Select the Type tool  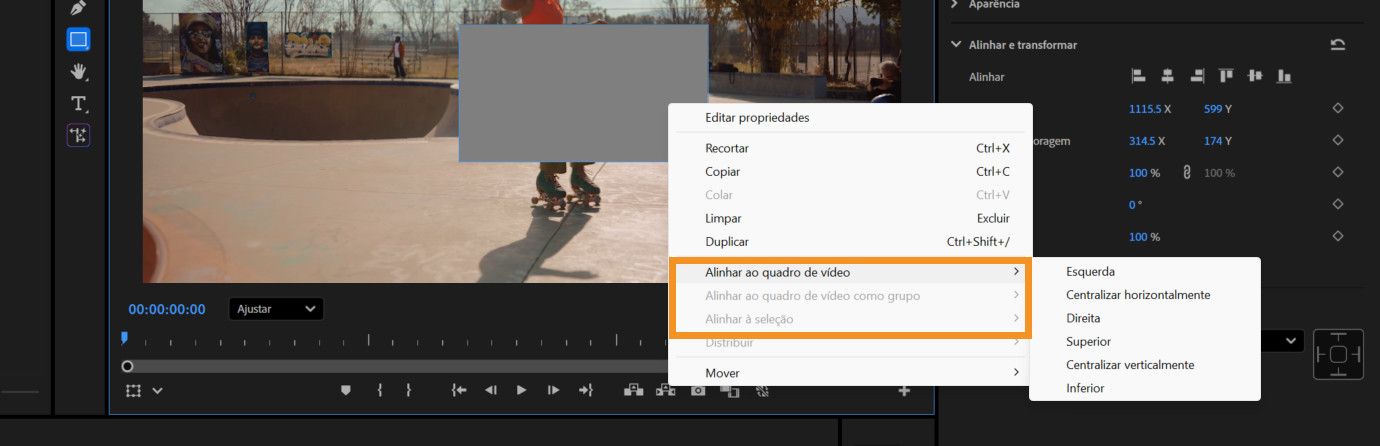[78, 104]
